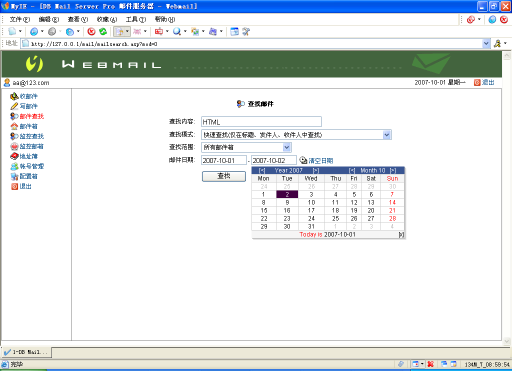Click the blue globe toolbar icon
This screenshot has width=512, height=371.
70,31
